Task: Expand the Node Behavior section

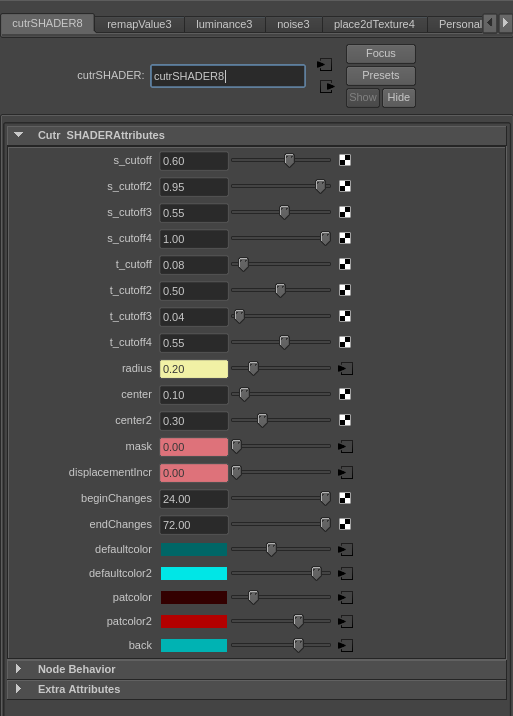Action: (x=18, y=669)
